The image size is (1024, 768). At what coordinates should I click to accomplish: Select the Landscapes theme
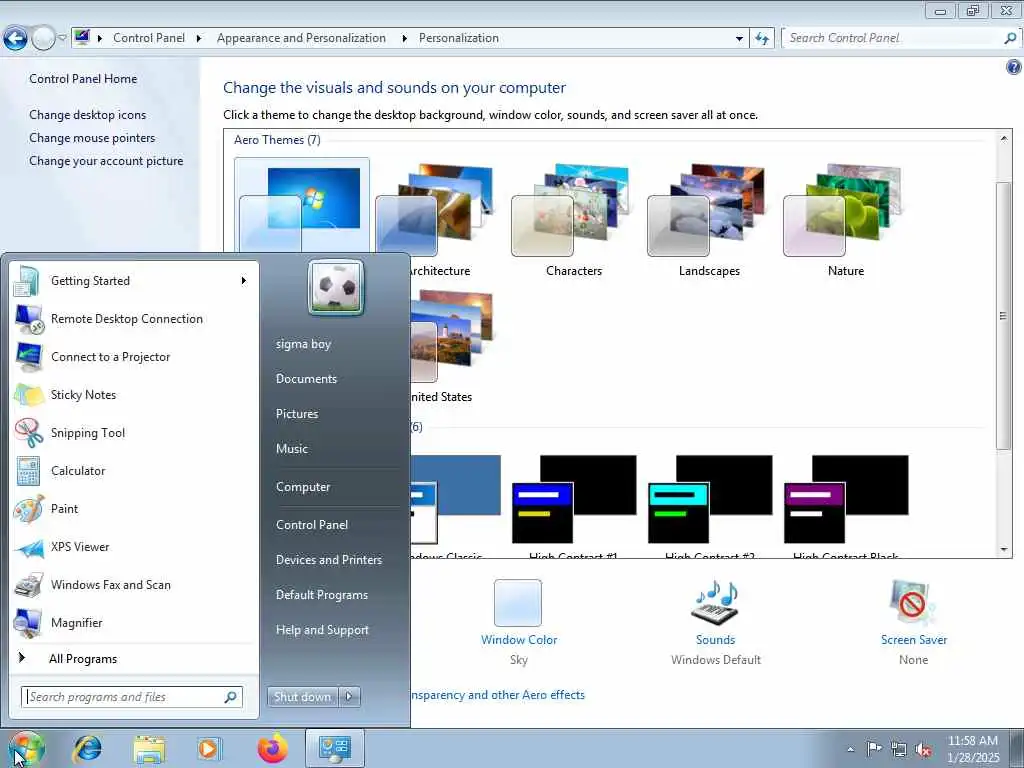[x=709, y=219]
